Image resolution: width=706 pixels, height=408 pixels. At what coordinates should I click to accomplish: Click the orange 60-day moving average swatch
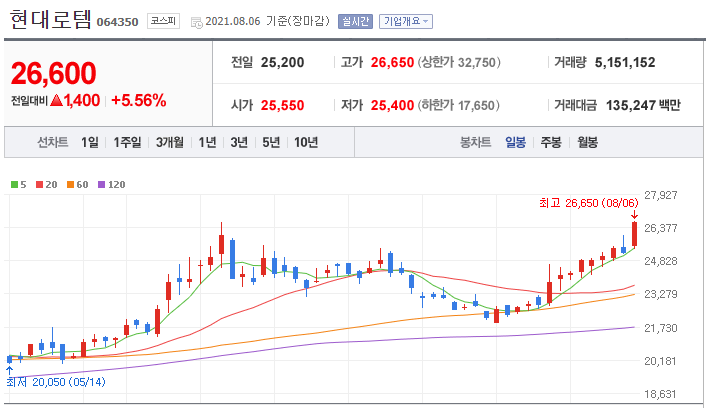(x=70, y=185)
